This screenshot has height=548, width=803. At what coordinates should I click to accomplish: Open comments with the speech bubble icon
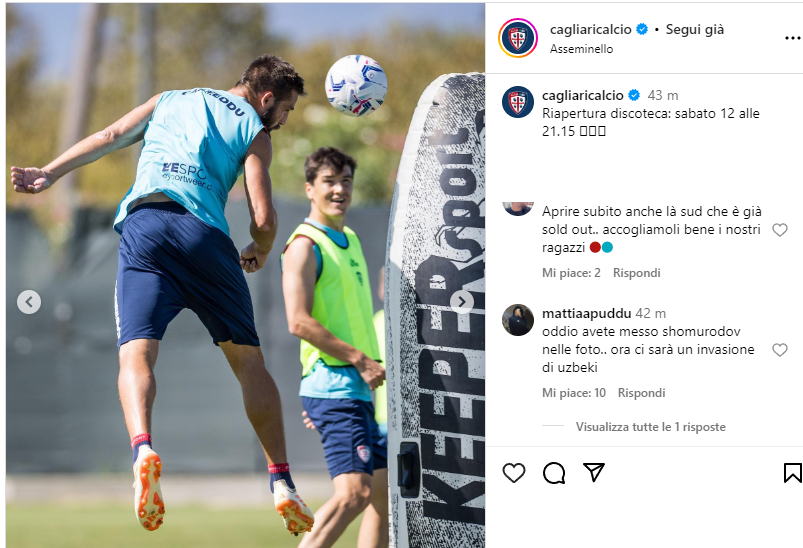tap(554, 473)
